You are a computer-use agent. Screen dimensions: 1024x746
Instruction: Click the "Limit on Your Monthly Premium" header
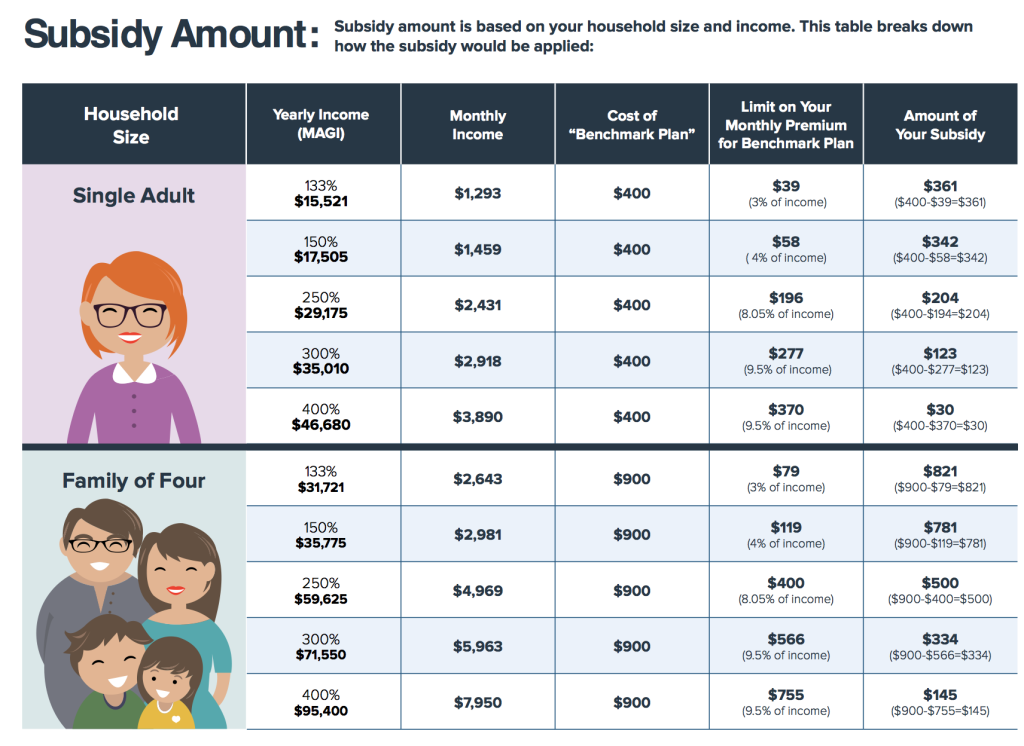coord(786,125)
